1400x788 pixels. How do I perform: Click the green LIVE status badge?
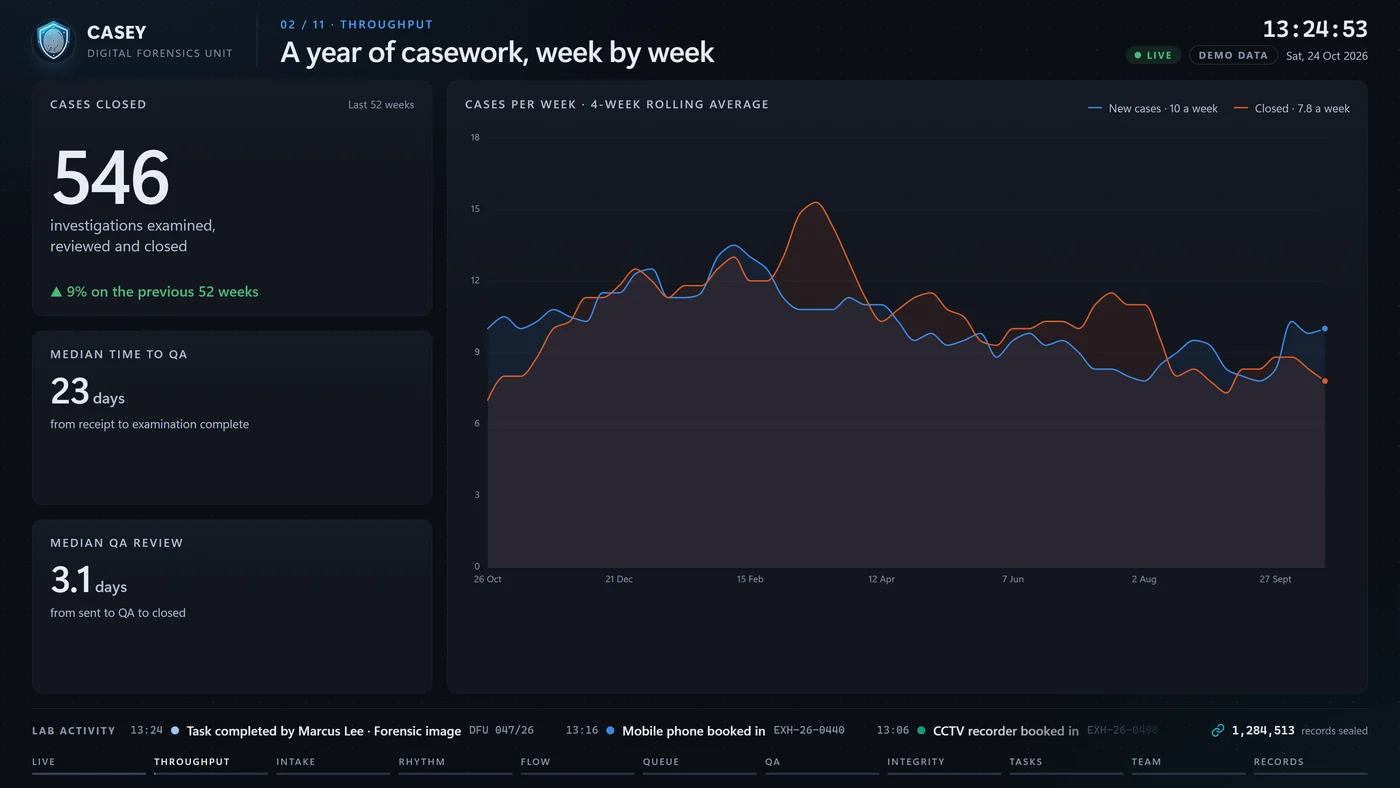point(1153,56)
